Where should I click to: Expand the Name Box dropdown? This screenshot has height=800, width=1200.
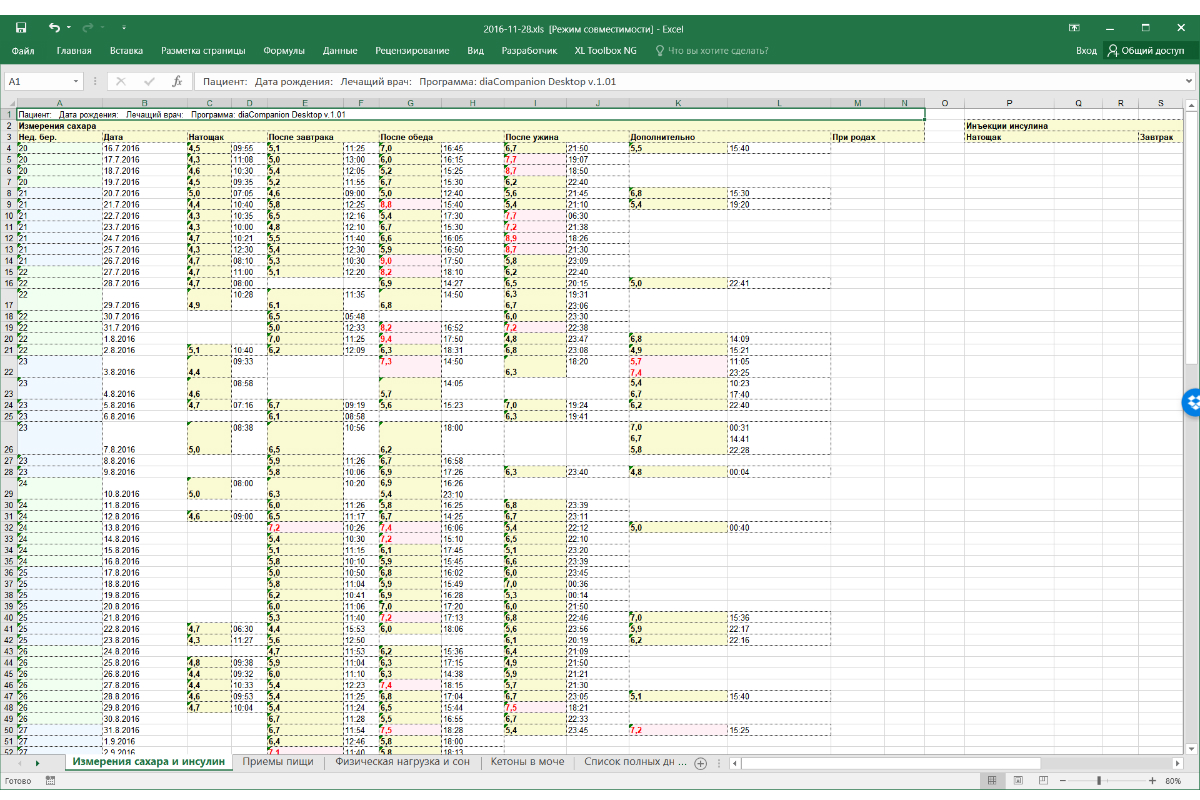click(x=76, y=81)
